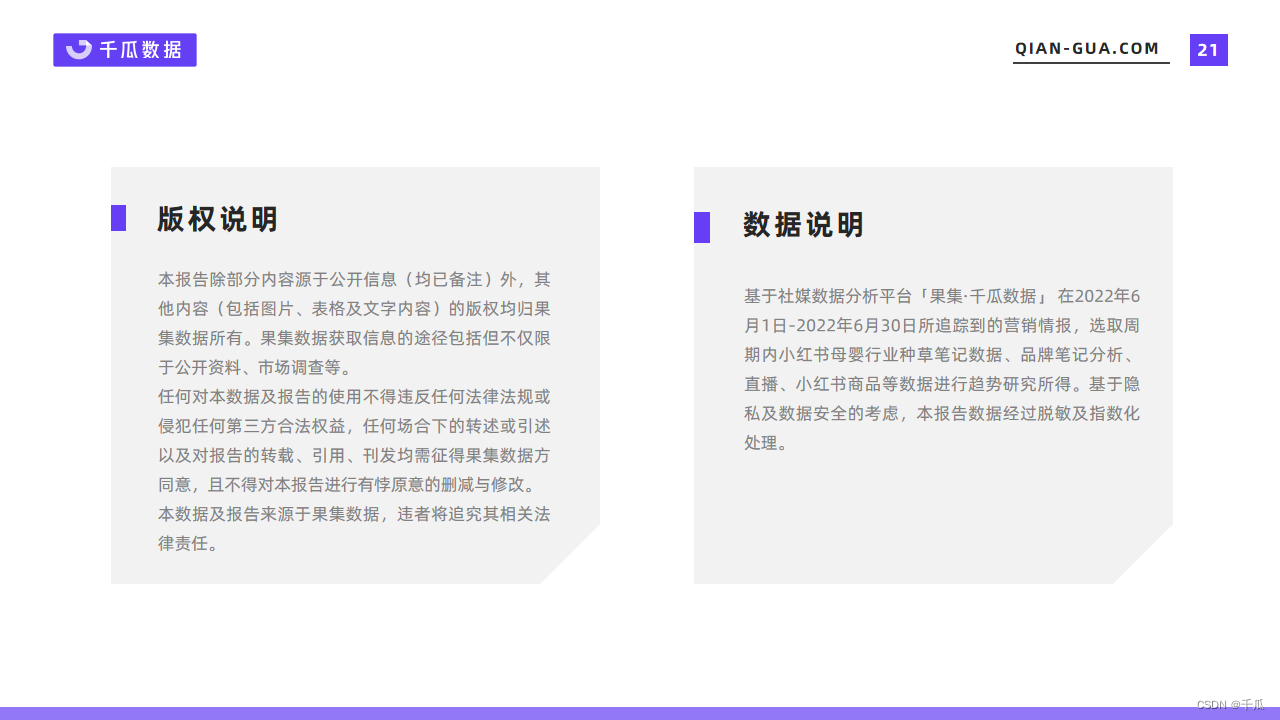Click line starting 月1日-2022年6月30日
Image resolution: width=1280 pixels, height=720 pixels.
(942, 326)
